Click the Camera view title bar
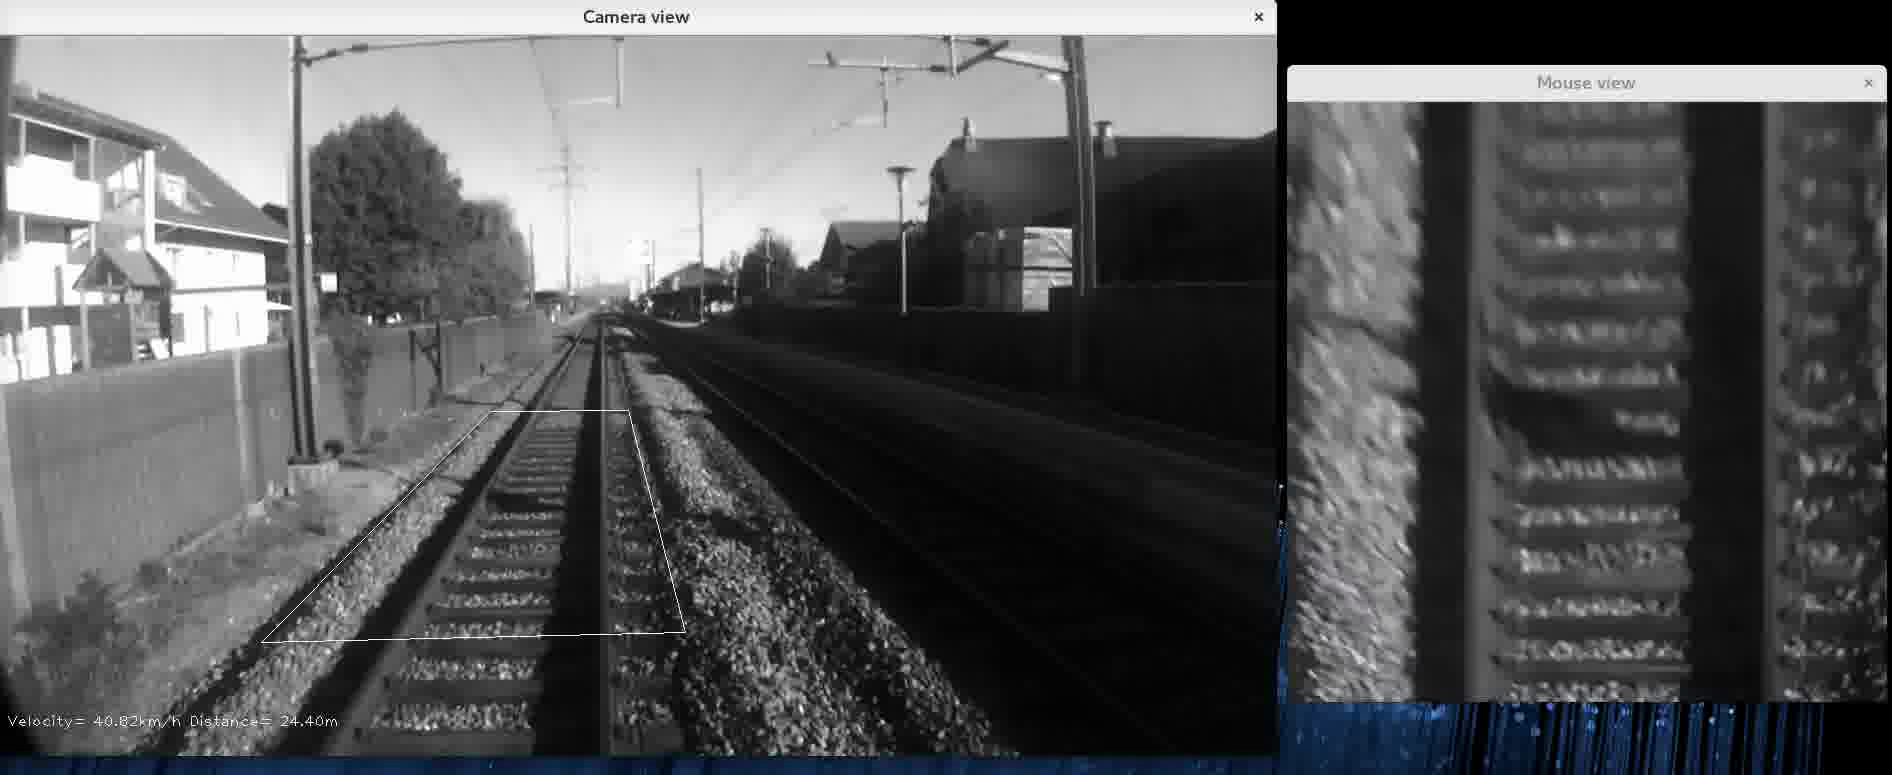The width and height of the screenshot is (1892, 775). coord(637,17)
